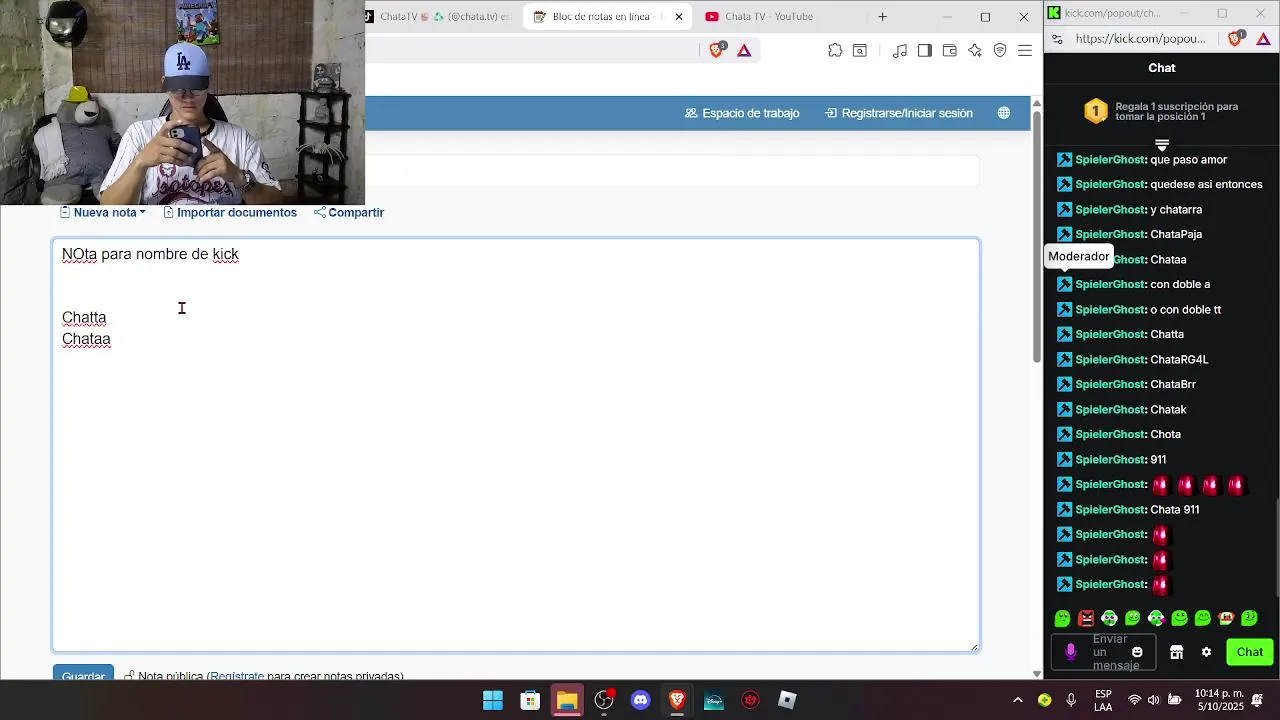
Task: Open OBS Studio from taskbar
Action: point(604,700)
